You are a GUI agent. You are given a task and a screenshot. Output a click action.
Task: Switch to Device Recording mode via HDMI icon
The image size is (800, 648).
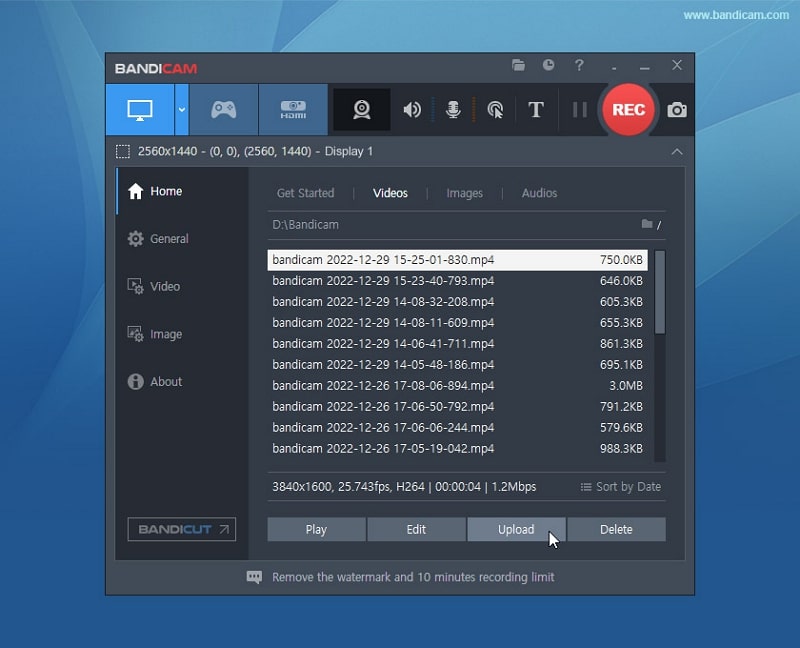293,110
